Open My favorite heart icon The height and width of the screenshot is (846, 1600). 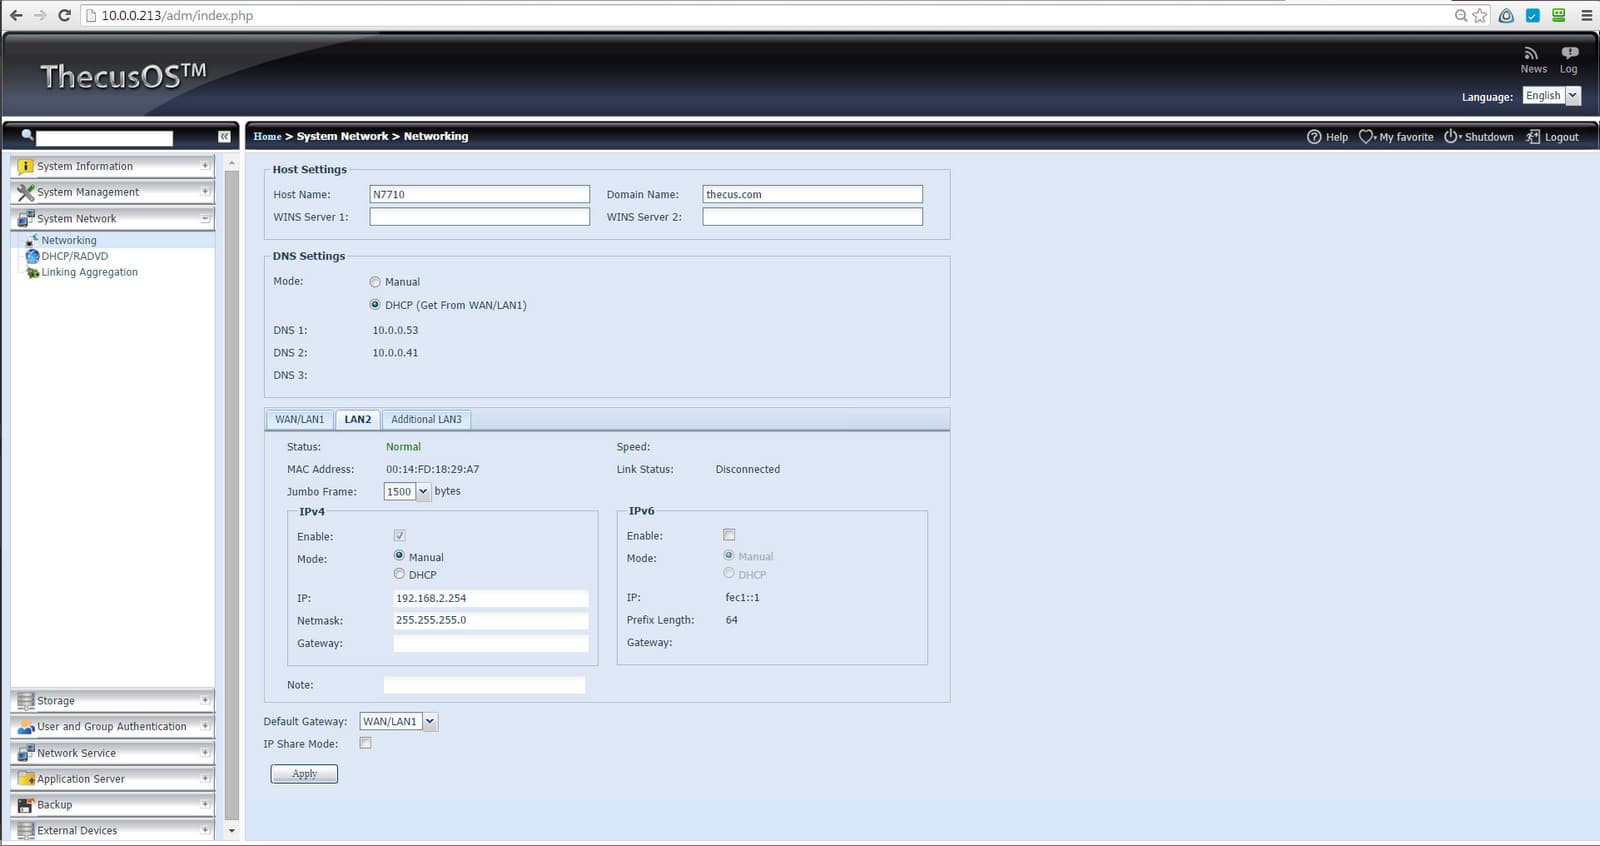[1366, 137]
